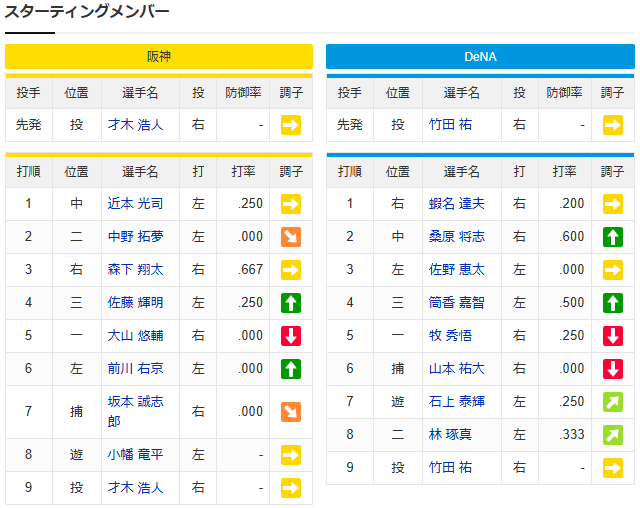Click the condition arrow icon for DeNA starter 竹田 祐
The height and width of the screenshot is (508, 640).
coord(612,125)
